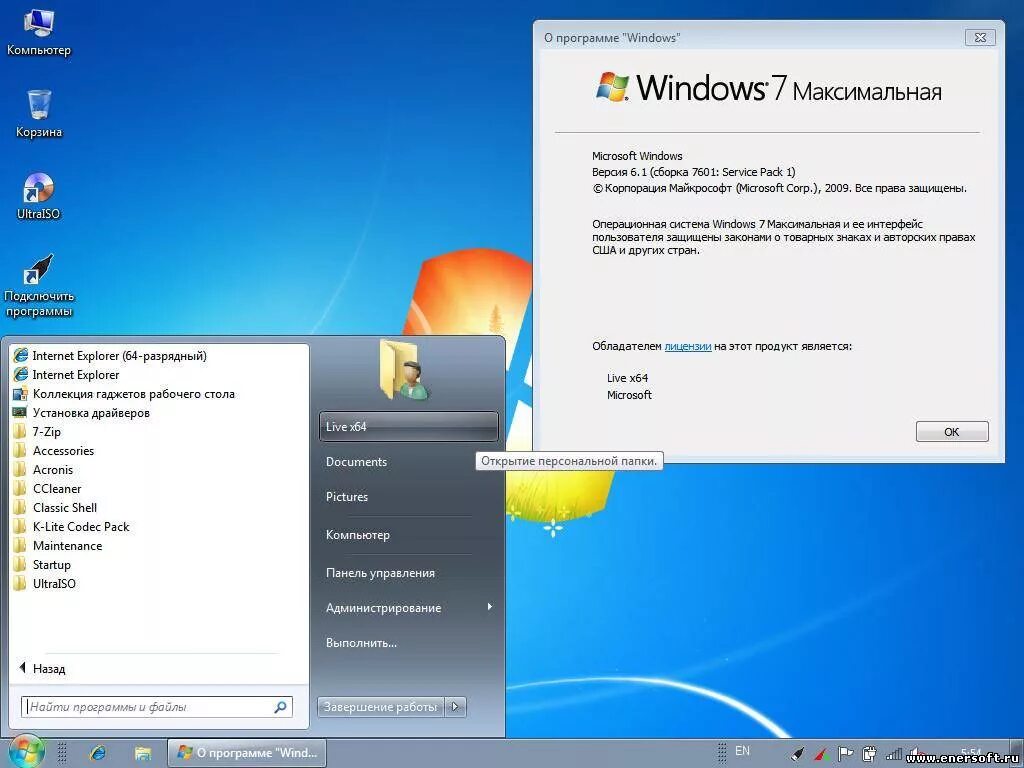
Task: Click the power plug tray icon
Action: point(869,754)
